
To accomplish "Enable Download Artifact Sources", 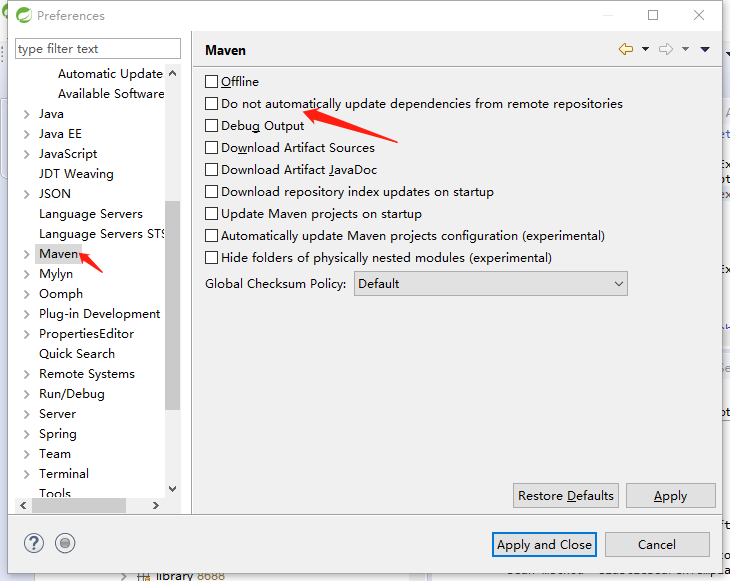I will tap(211, 148).
